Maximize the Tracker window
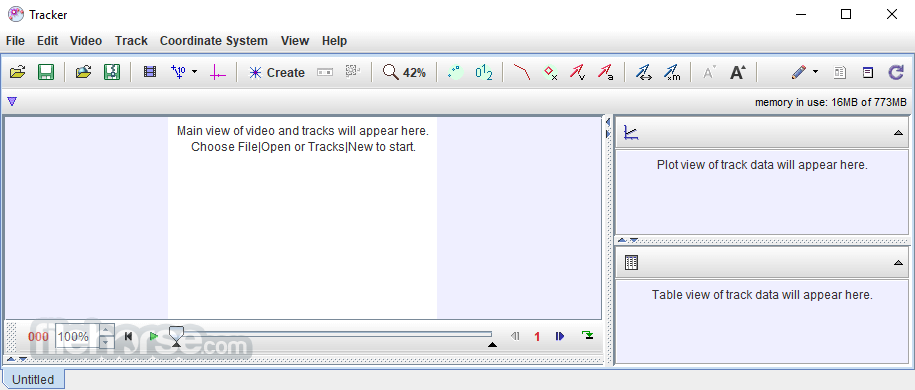 point(846,14)
